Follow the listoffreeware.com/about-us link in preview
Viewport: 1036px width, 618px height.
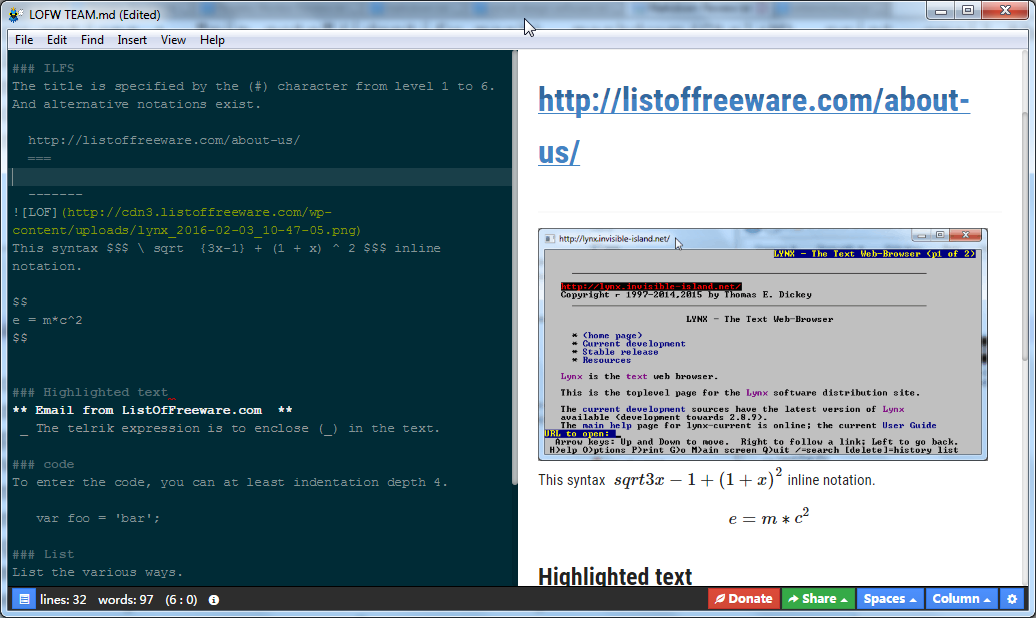pyautogui.click(x=754, y=126)
